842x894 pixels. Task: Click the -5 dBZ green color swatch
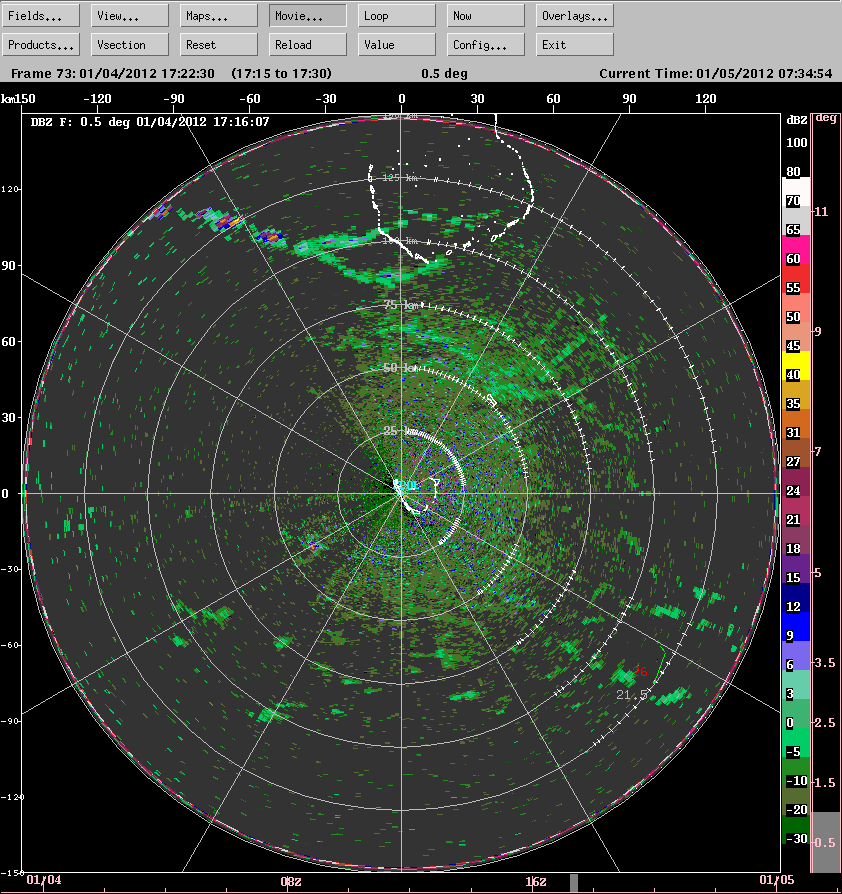[796, 742]
